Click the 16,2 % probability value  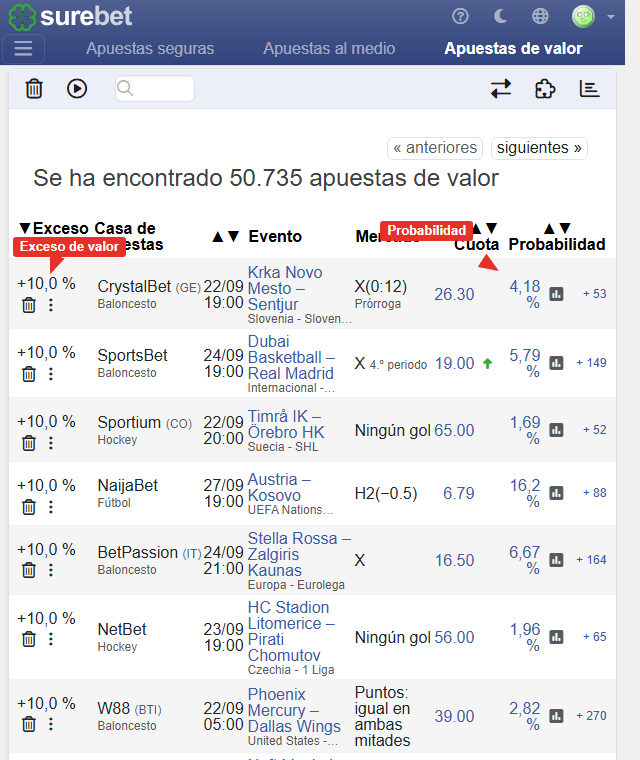click(525, 493)
